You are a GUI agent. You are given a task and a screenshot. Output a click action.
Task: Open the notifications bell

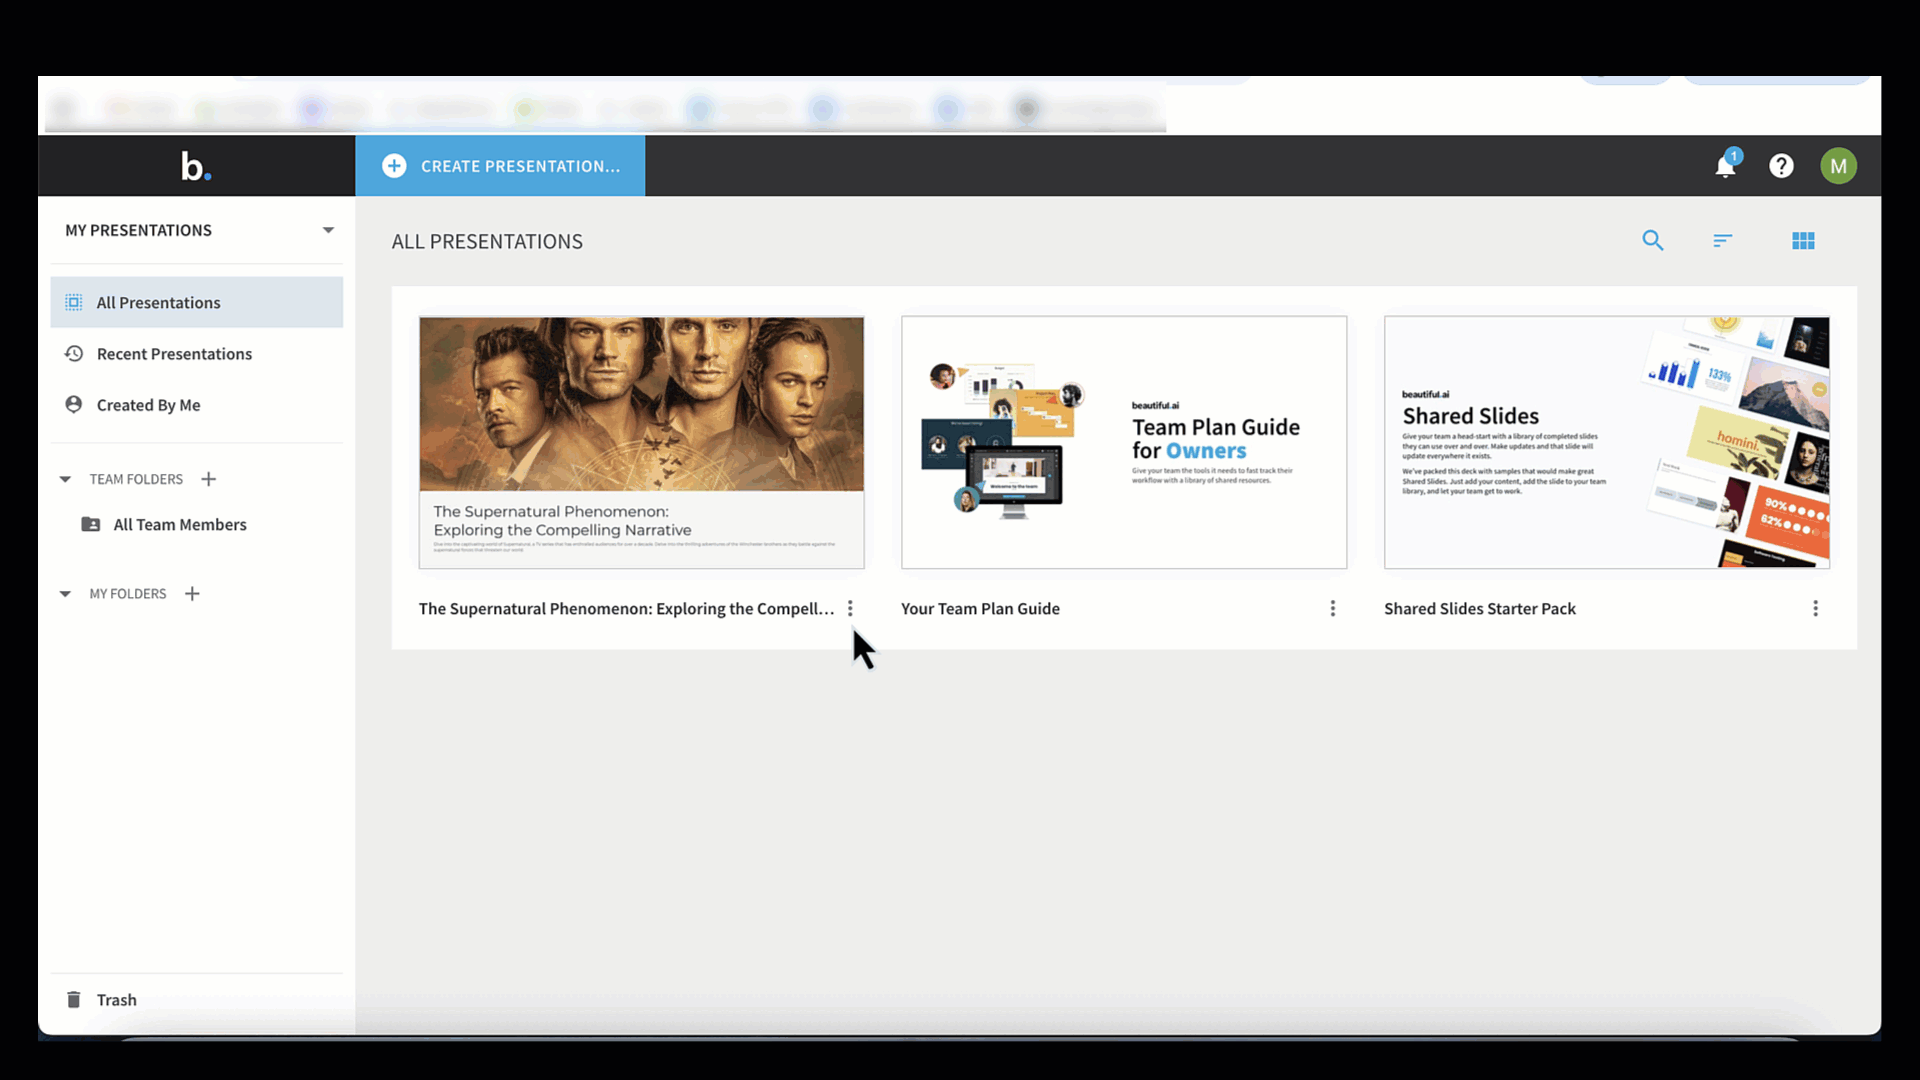coord(1726,165)
